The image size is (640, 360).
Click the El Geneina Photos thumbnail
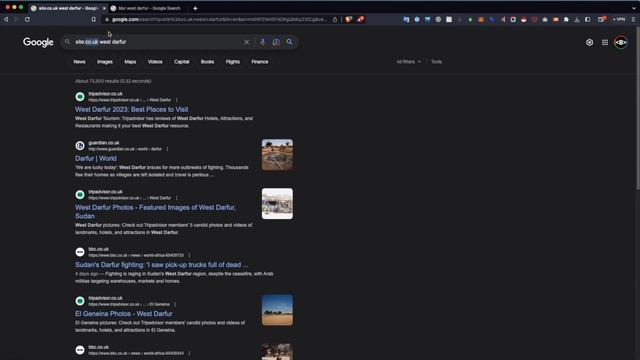pyautogui.click(x=277, y=310)
